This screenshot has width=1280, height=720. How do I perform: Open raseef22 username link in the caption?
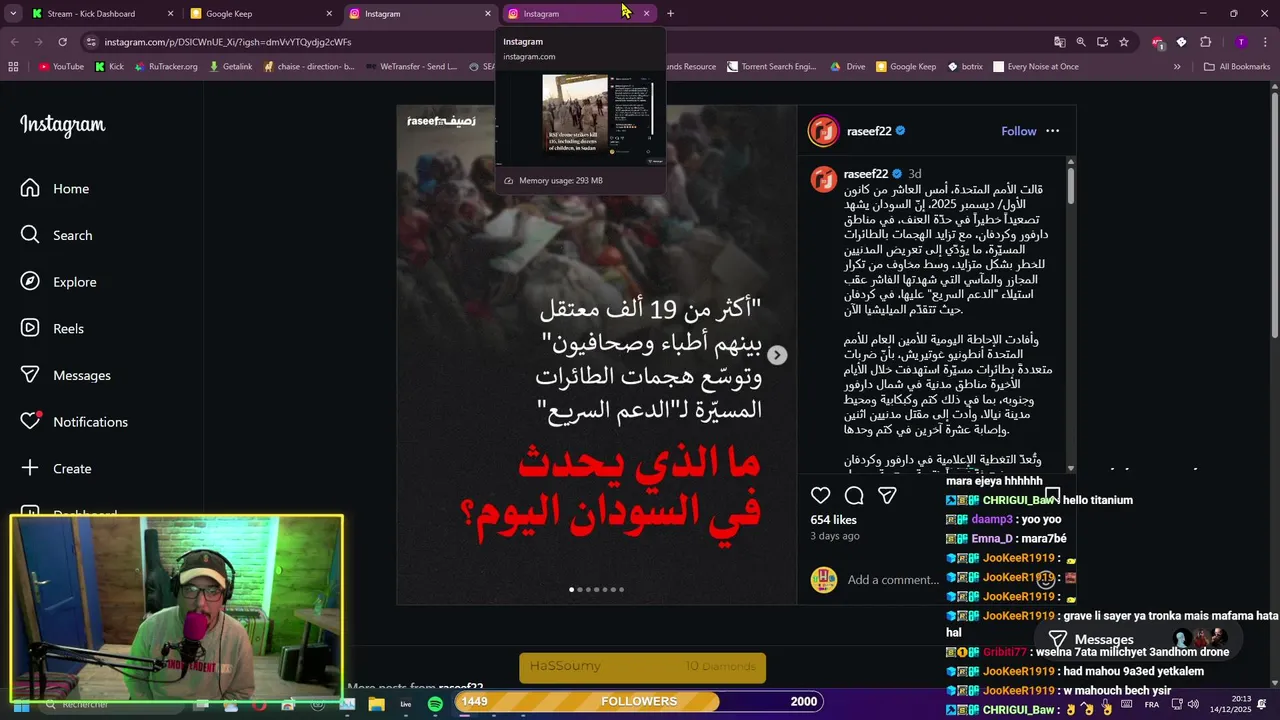pos(866,174)
